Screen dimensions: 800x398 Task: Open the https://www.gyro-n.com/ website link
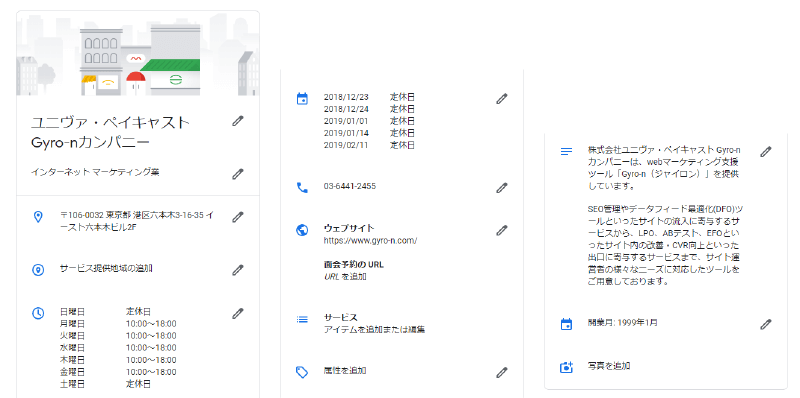[x=370, y=240]
